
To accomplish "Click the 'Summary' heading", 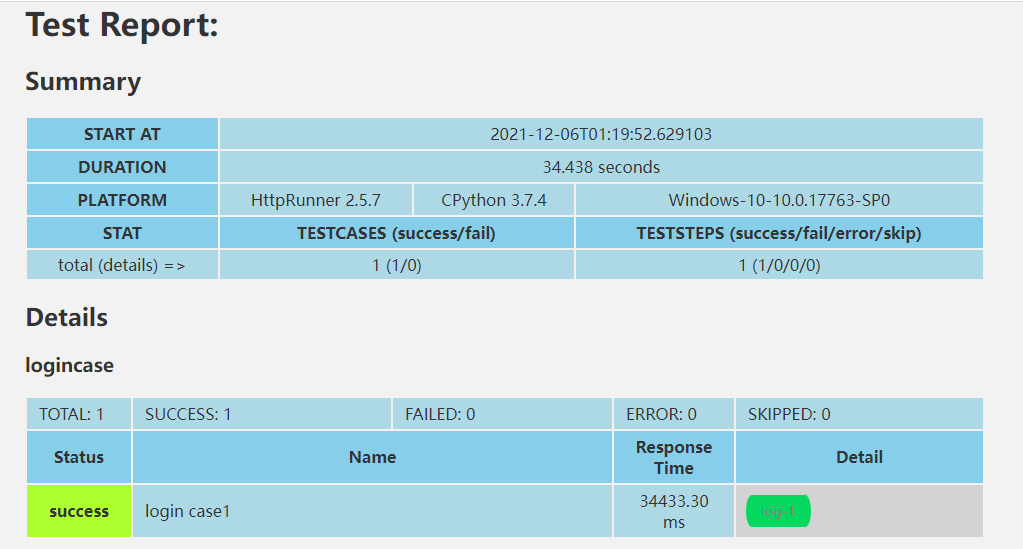I will (x=83, y=82).
